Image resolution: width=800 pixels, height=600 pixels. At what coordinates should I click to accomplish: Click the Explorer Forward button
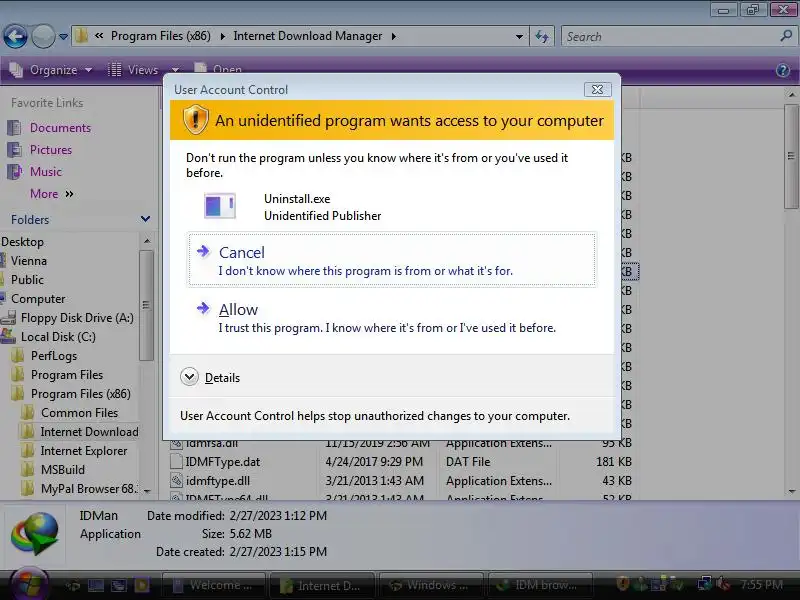pyautogui.click(x=43, y=36)
